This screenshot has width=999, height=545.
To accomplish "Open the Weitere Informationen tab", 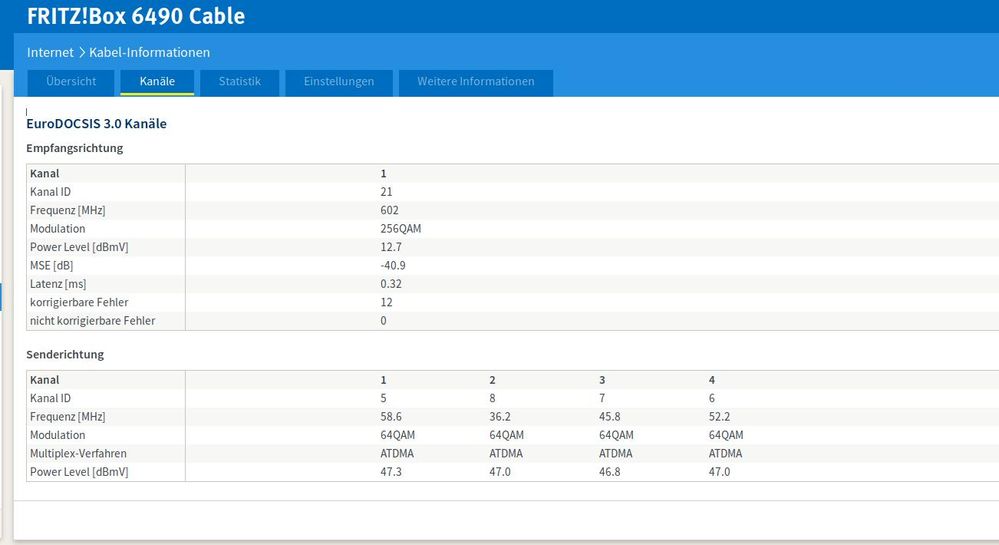I will 476,82.
